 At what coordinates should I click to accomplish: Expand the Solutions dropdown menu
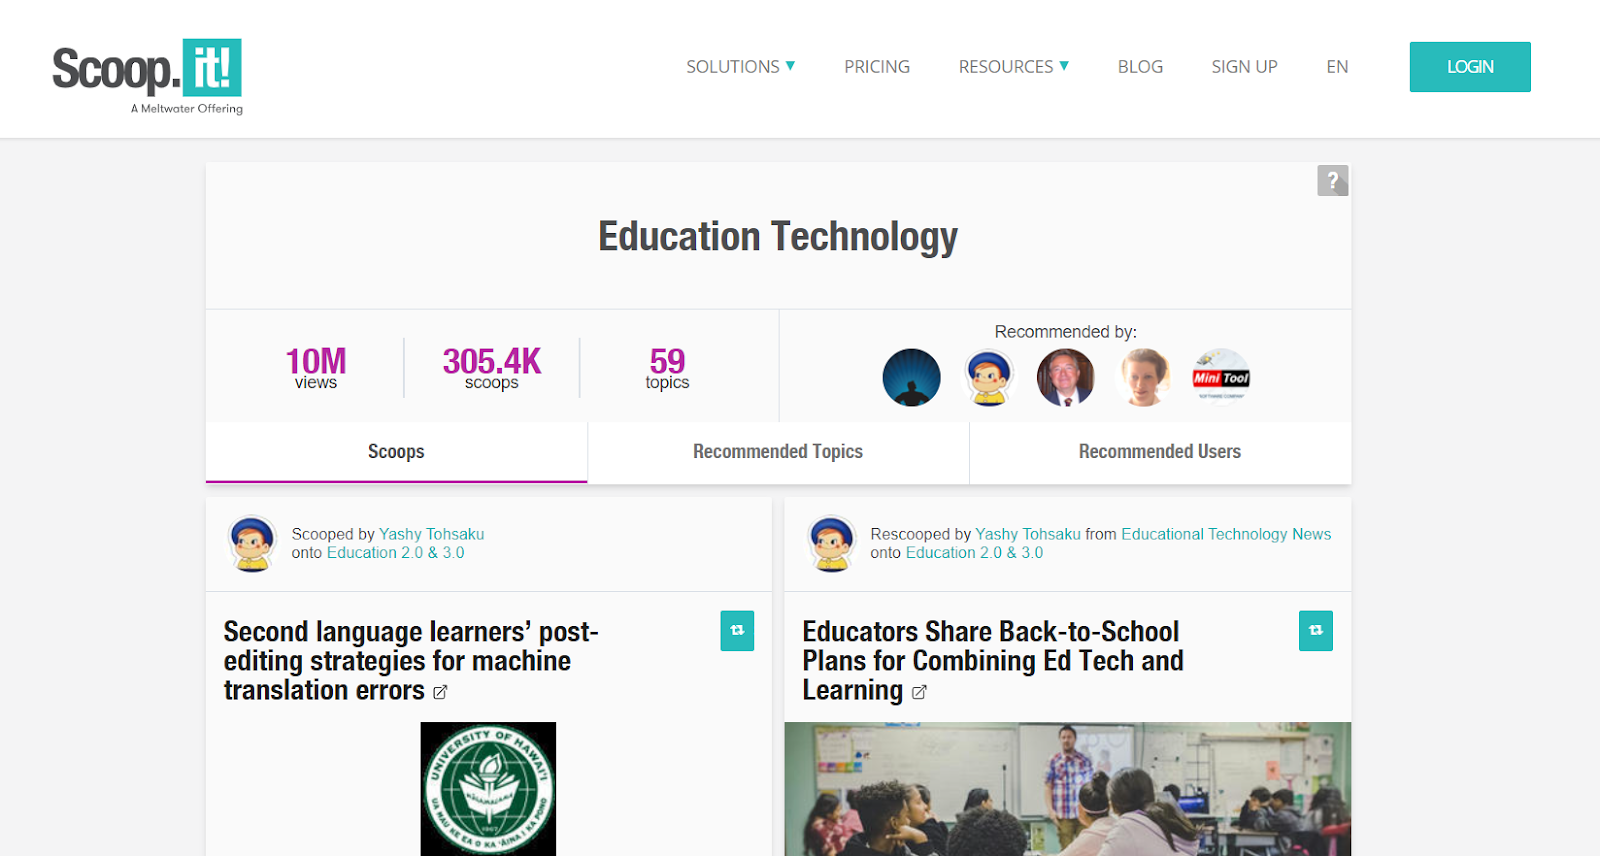(740, 67)
